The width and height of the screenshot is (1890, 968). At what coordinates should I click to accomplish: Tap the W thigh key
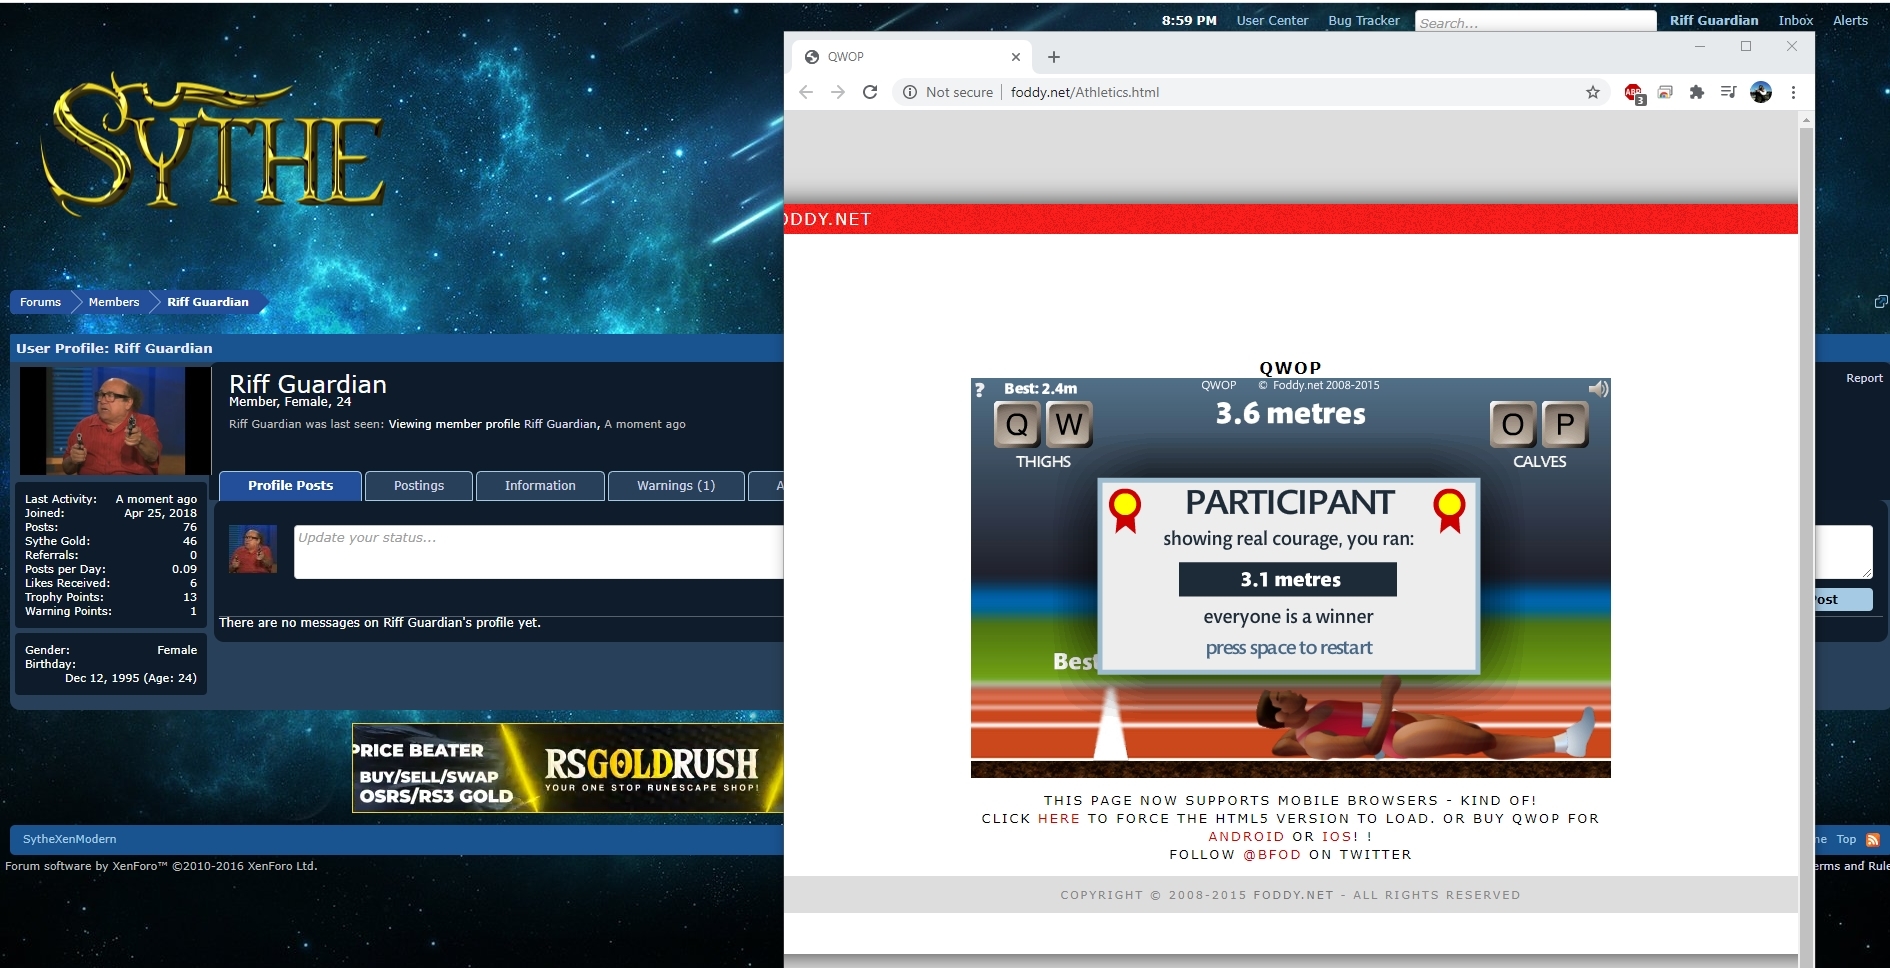[1069, 425]
